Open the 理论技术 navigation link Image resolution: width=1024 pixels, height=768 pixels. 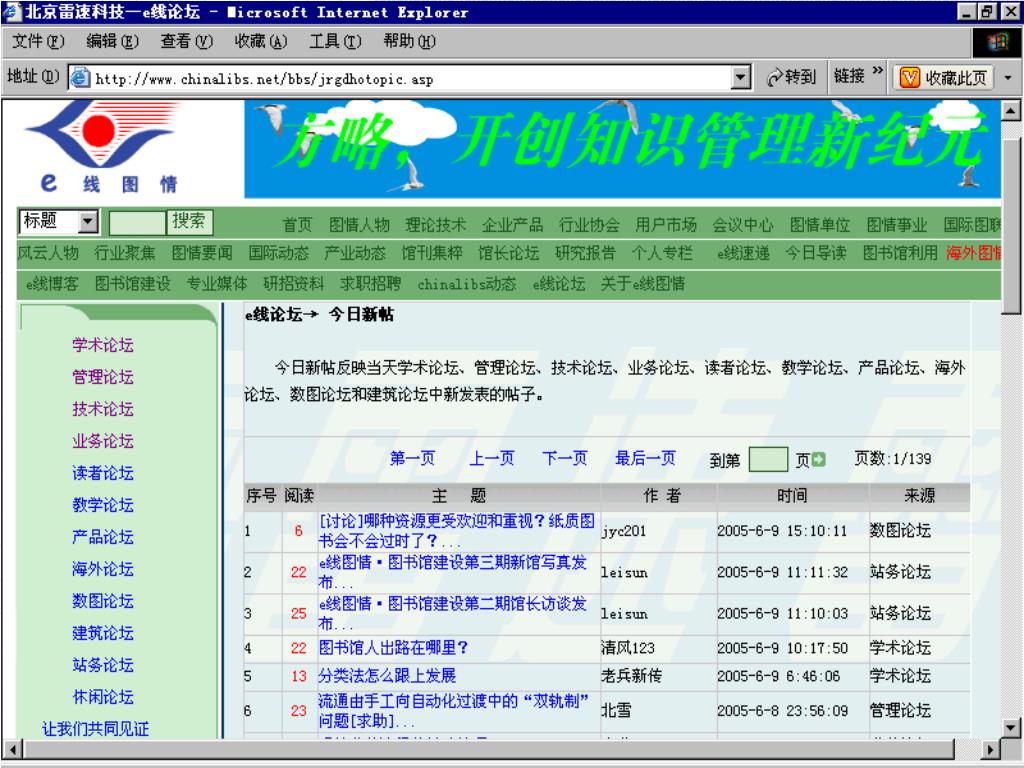tap(436, 225)
